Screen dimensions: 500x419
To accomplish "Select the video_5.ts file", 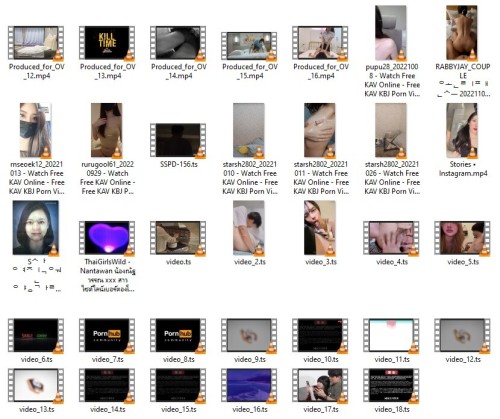I will click(462, 238).
